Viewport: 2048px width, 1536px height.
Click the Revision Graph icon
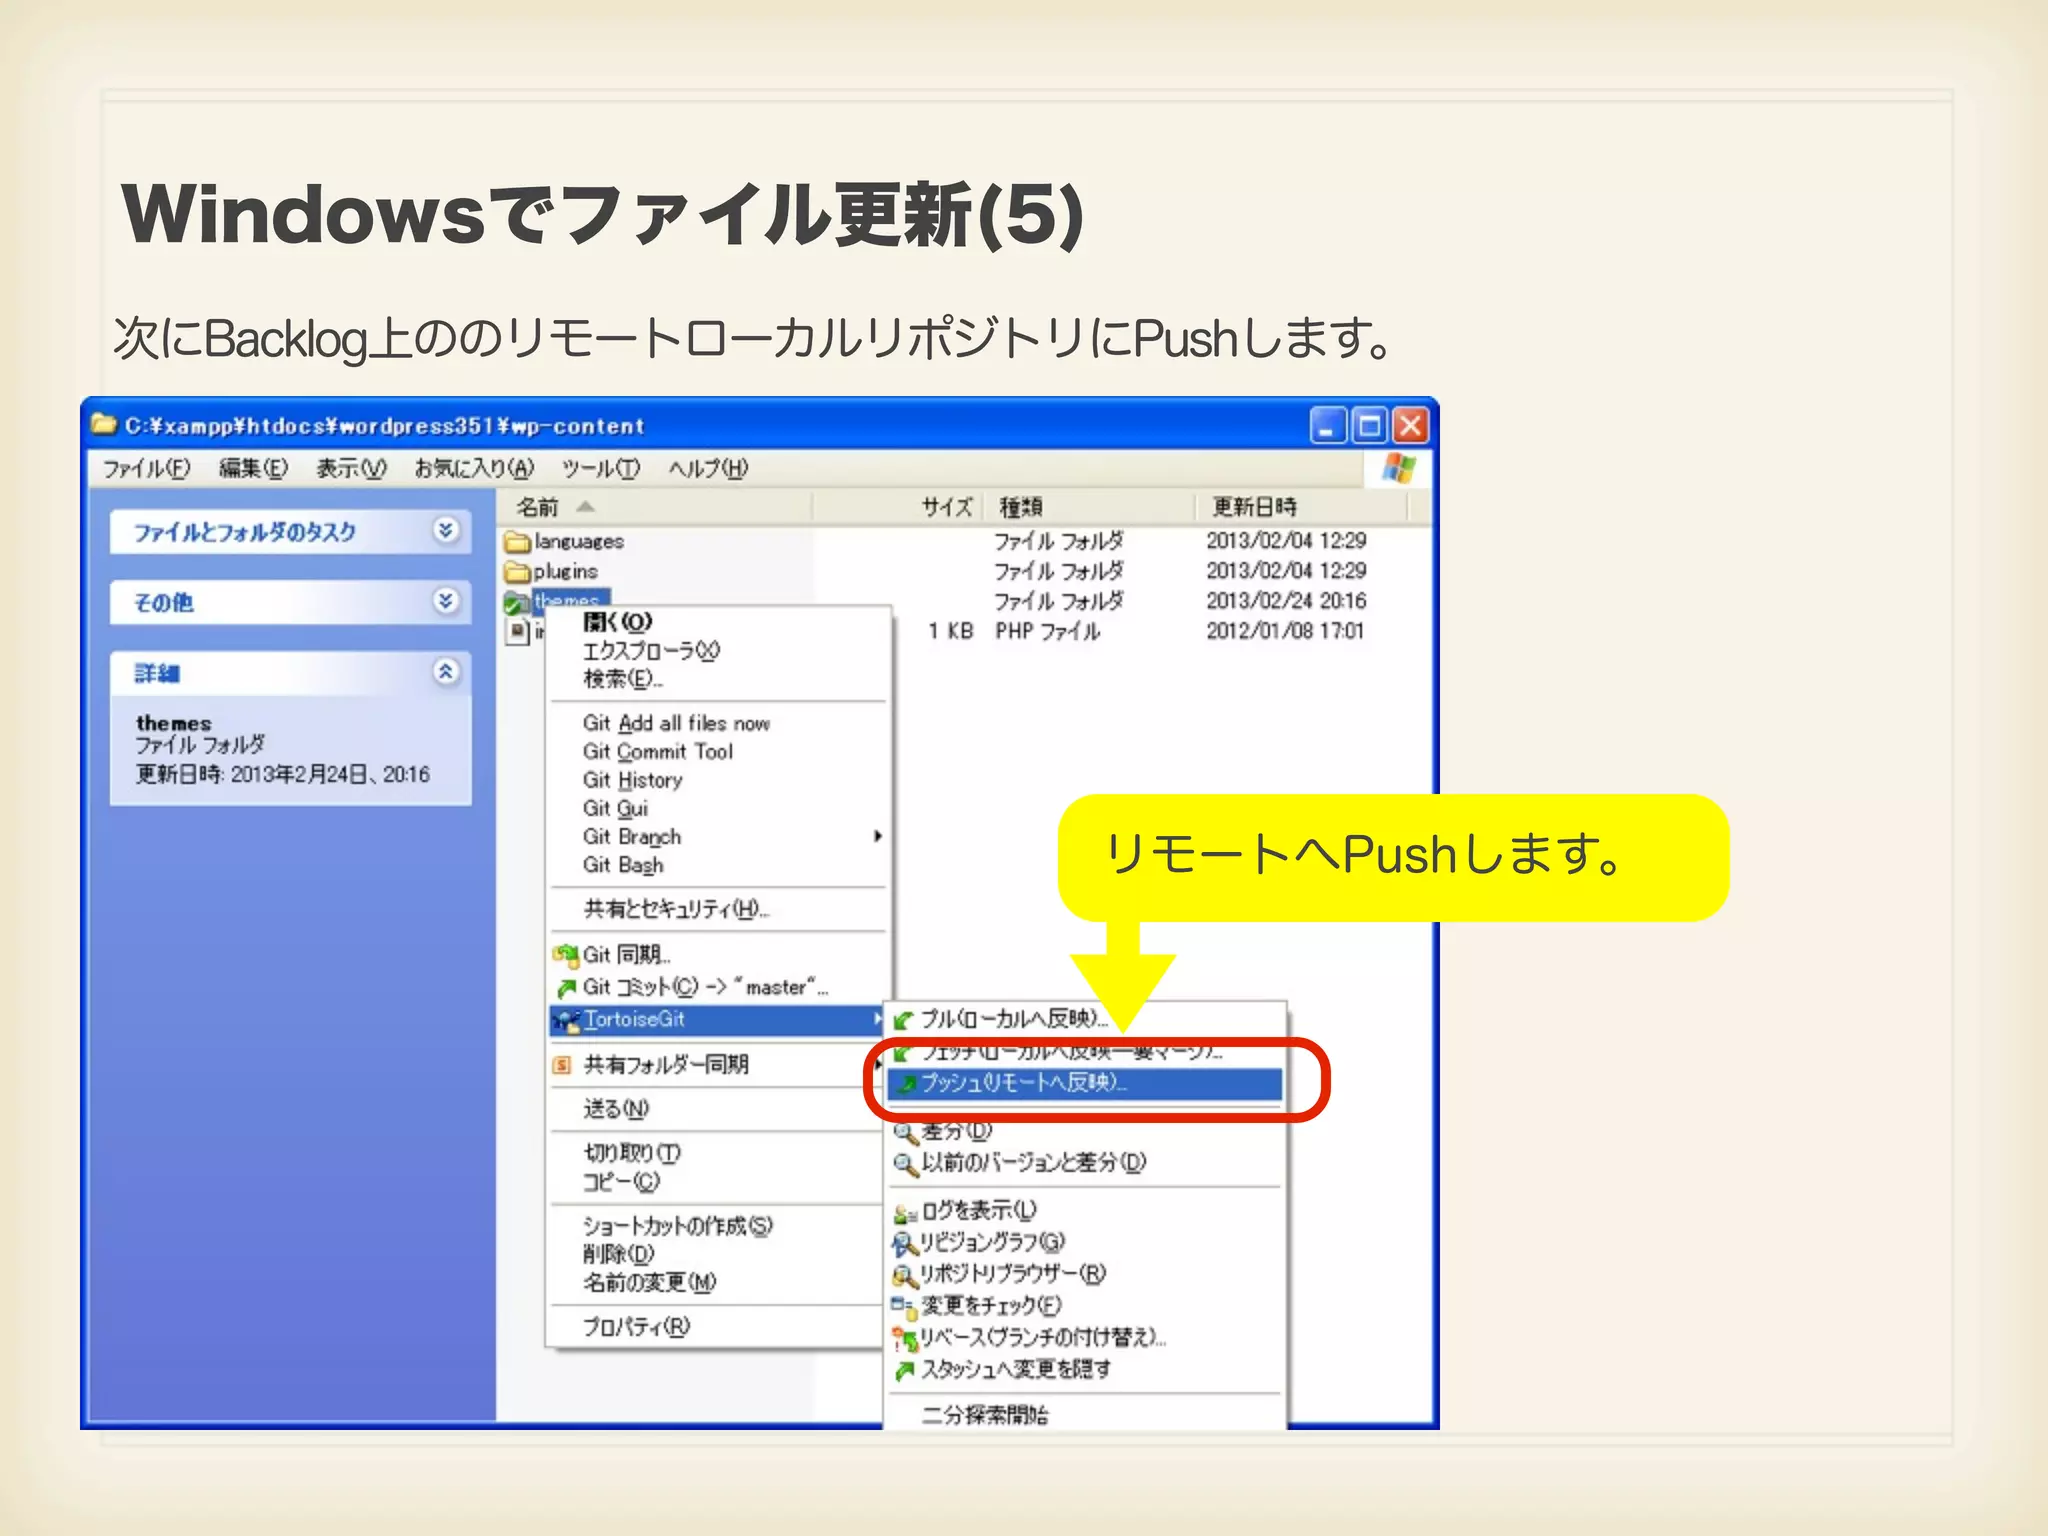click(x=904, y=1243)
